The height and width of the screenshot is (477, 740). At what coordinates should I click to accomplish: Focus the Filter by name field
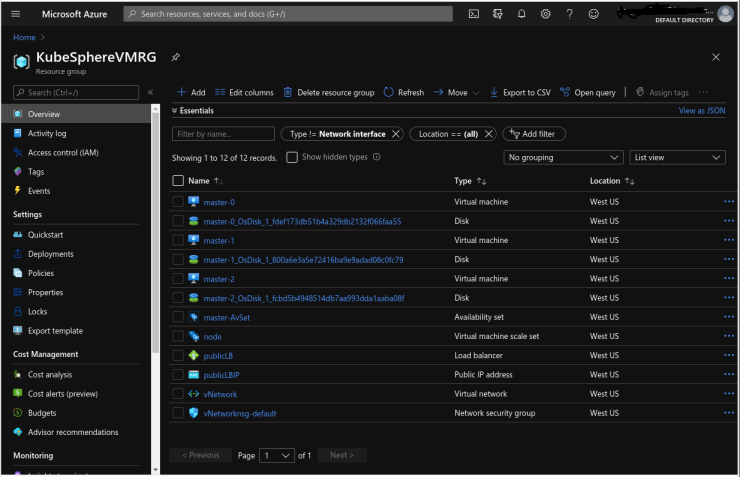tap(223, 134)
